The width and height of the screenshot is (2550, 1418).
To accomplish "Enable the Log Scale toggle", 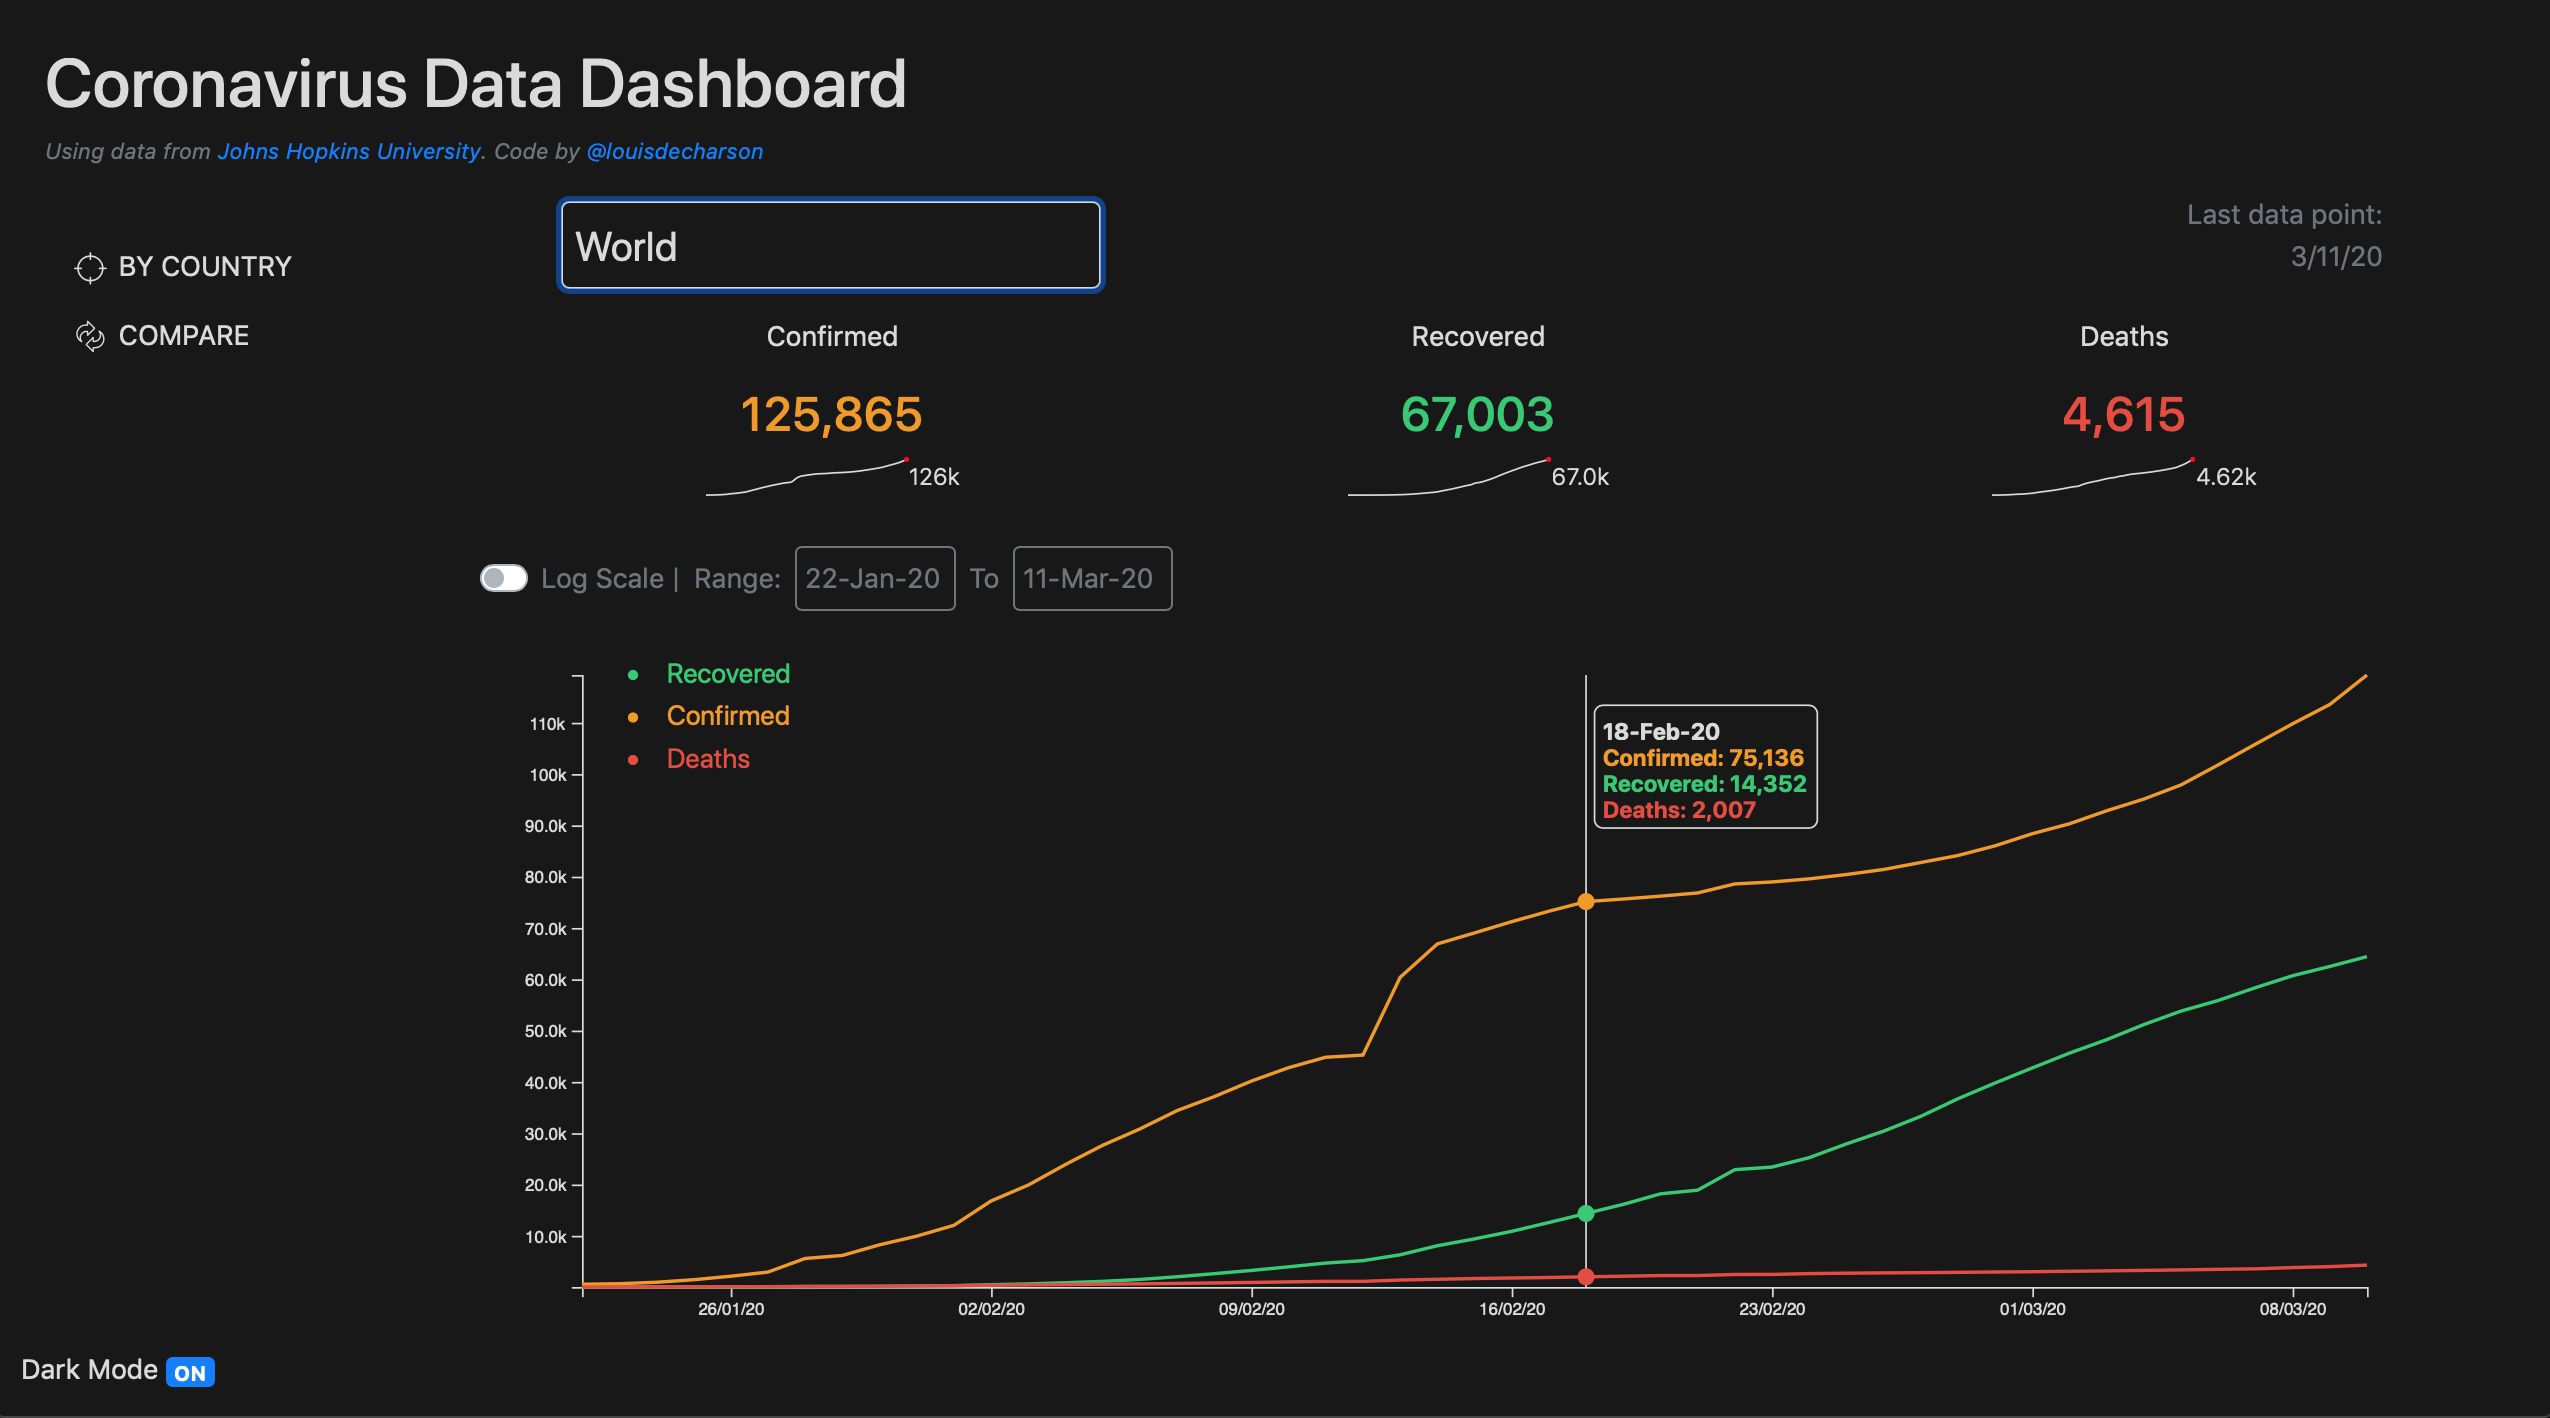I will [504, 578].
